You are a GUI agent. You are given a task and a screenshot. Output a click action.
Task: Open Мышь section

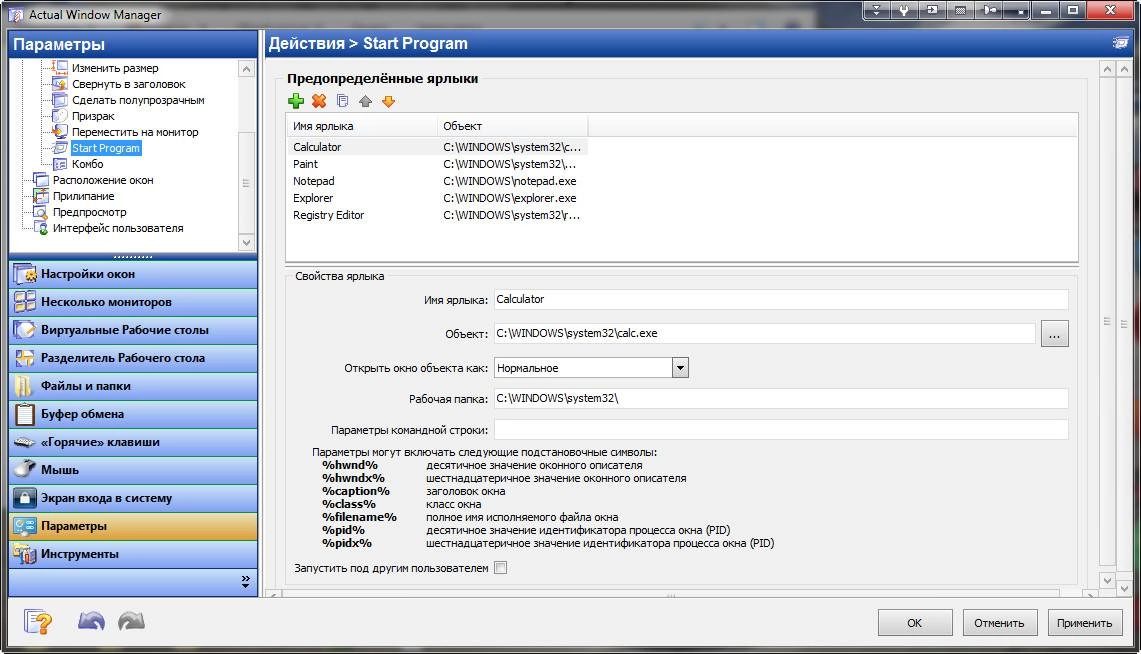[x=133, y=470]
